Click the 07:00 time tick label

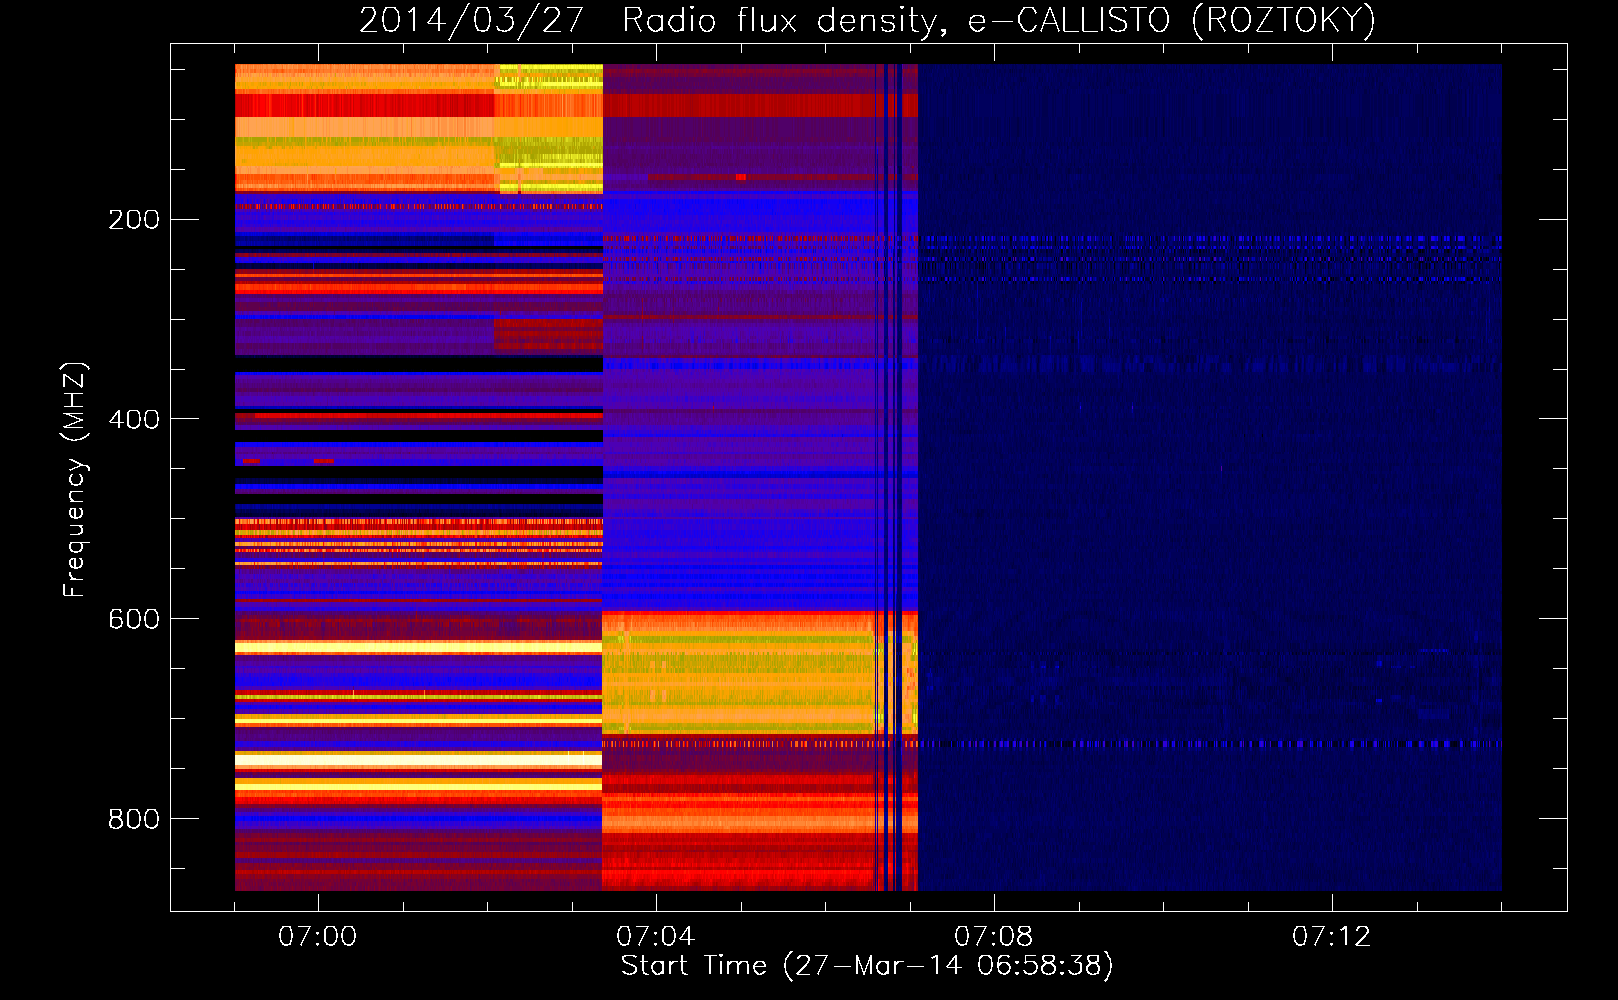point(317,937)
